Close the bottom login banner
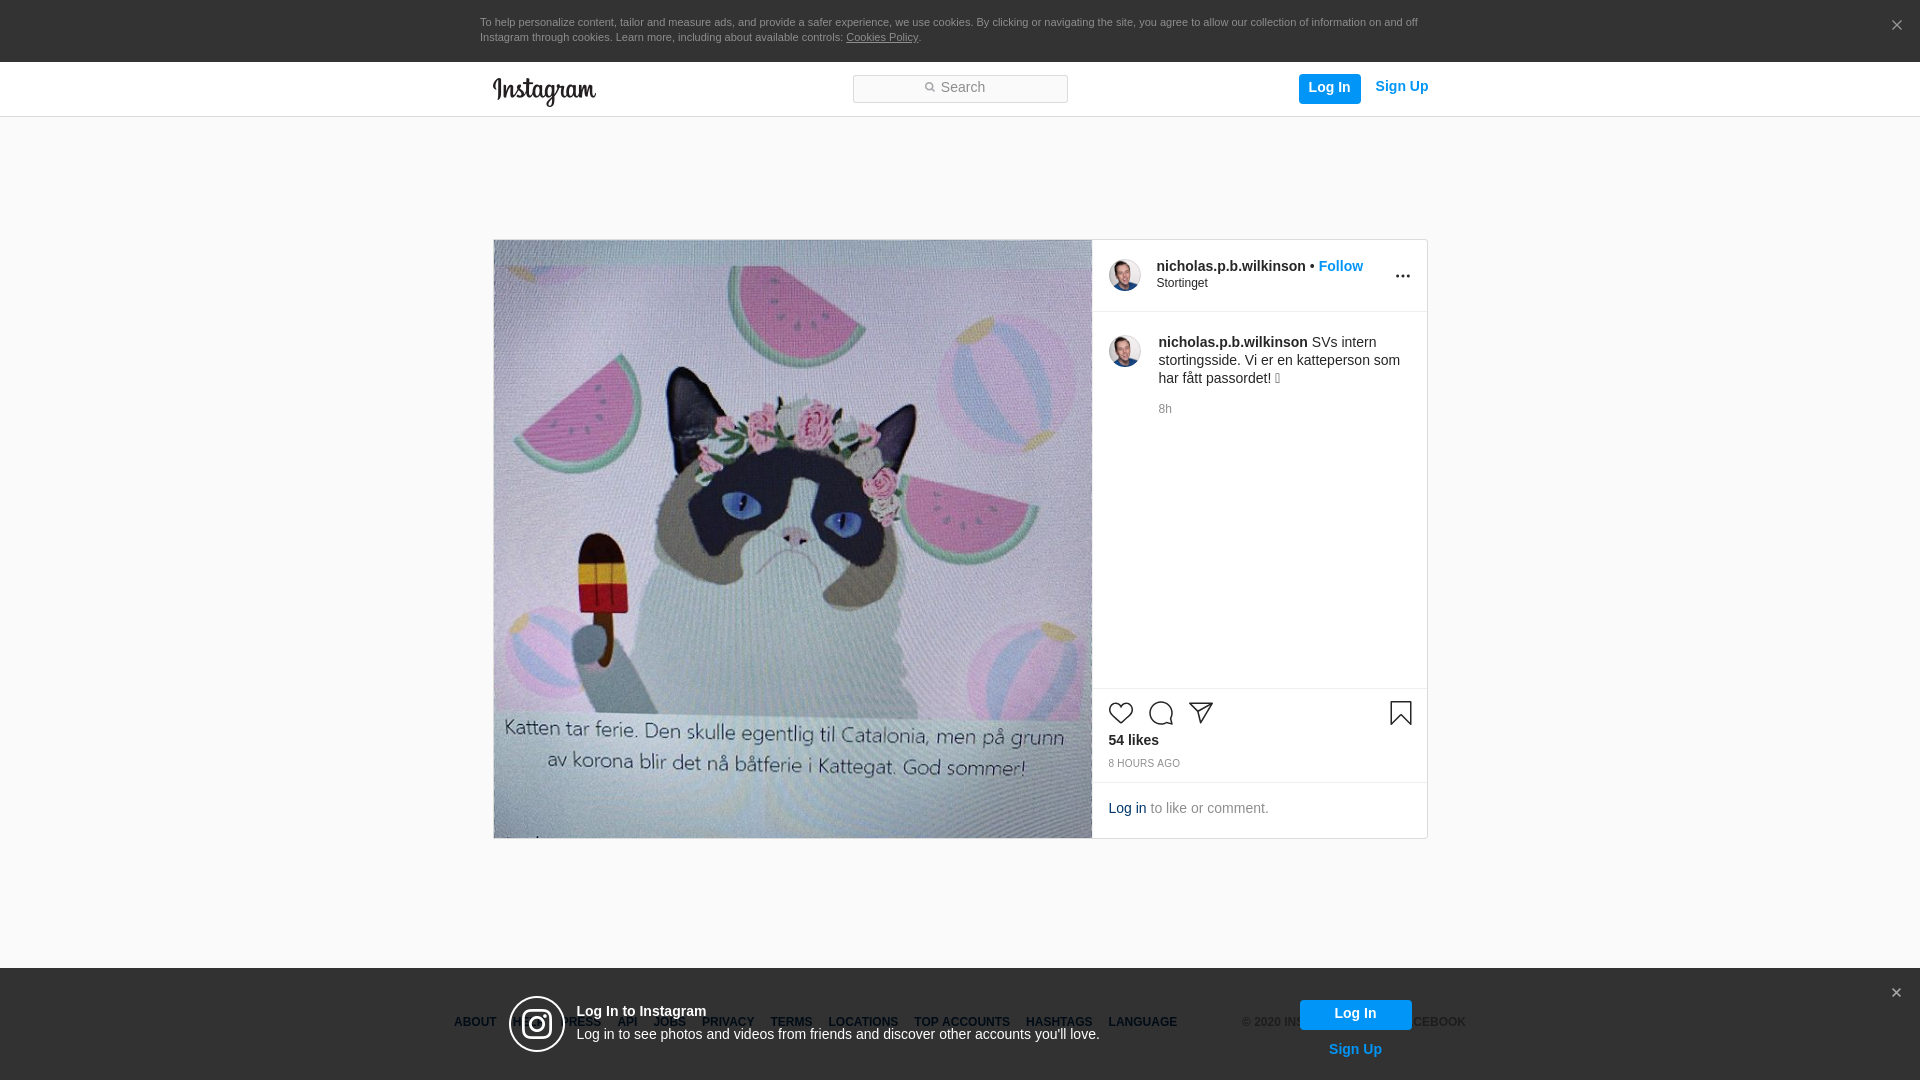This screenshot has height=1080, width=1920. pos(1896,993)
